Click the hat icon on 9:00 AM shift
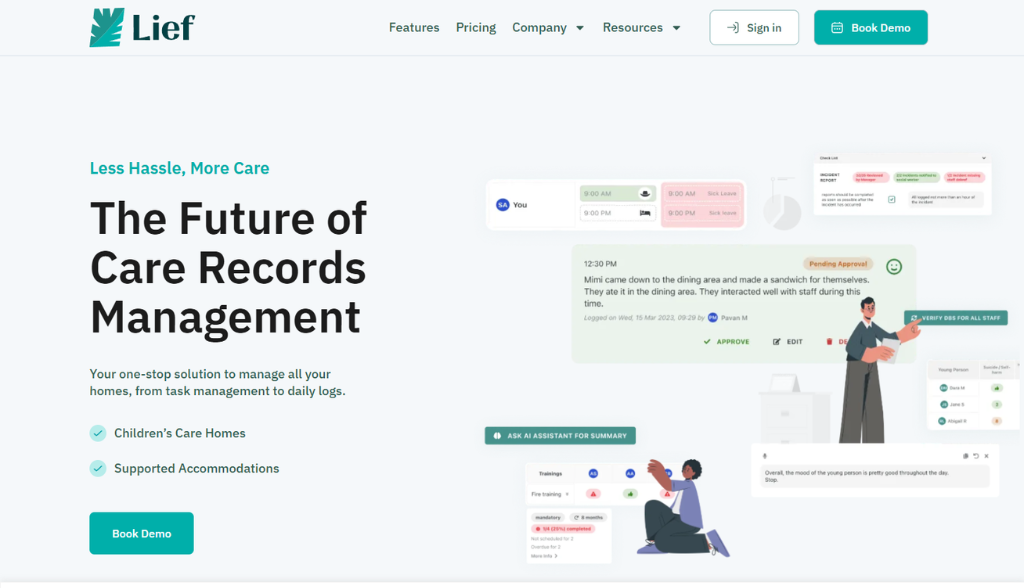Image resolution: width=1024 pixels, height=588 pixels. click(645, 193)
